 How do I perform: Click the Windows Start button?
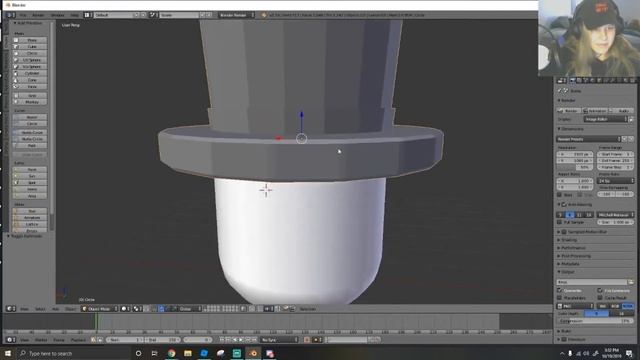click(x=8, y=353)
